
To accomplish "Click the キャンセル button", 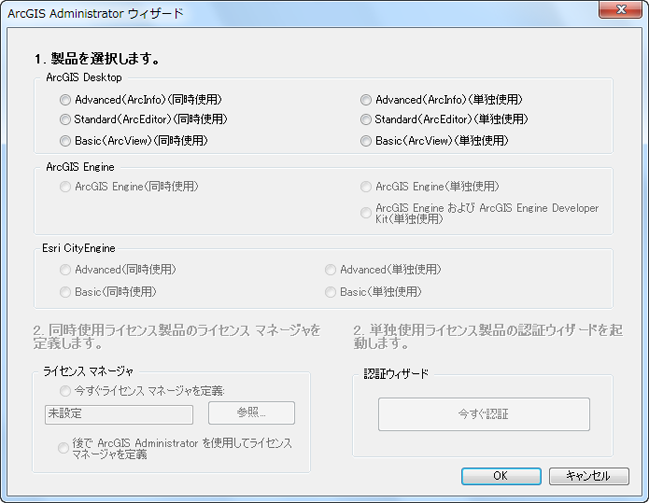I will click(x=589, y=476).
